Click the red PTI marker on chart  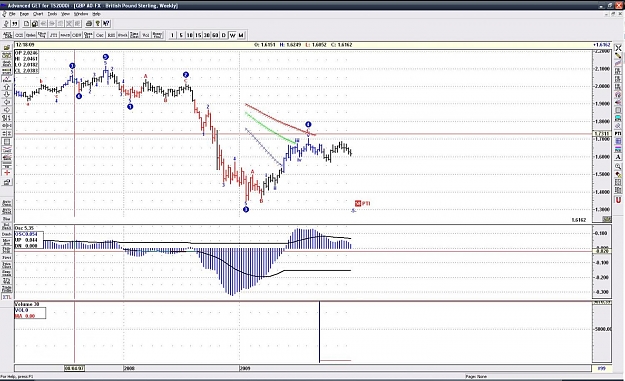(x=362, y=203)
